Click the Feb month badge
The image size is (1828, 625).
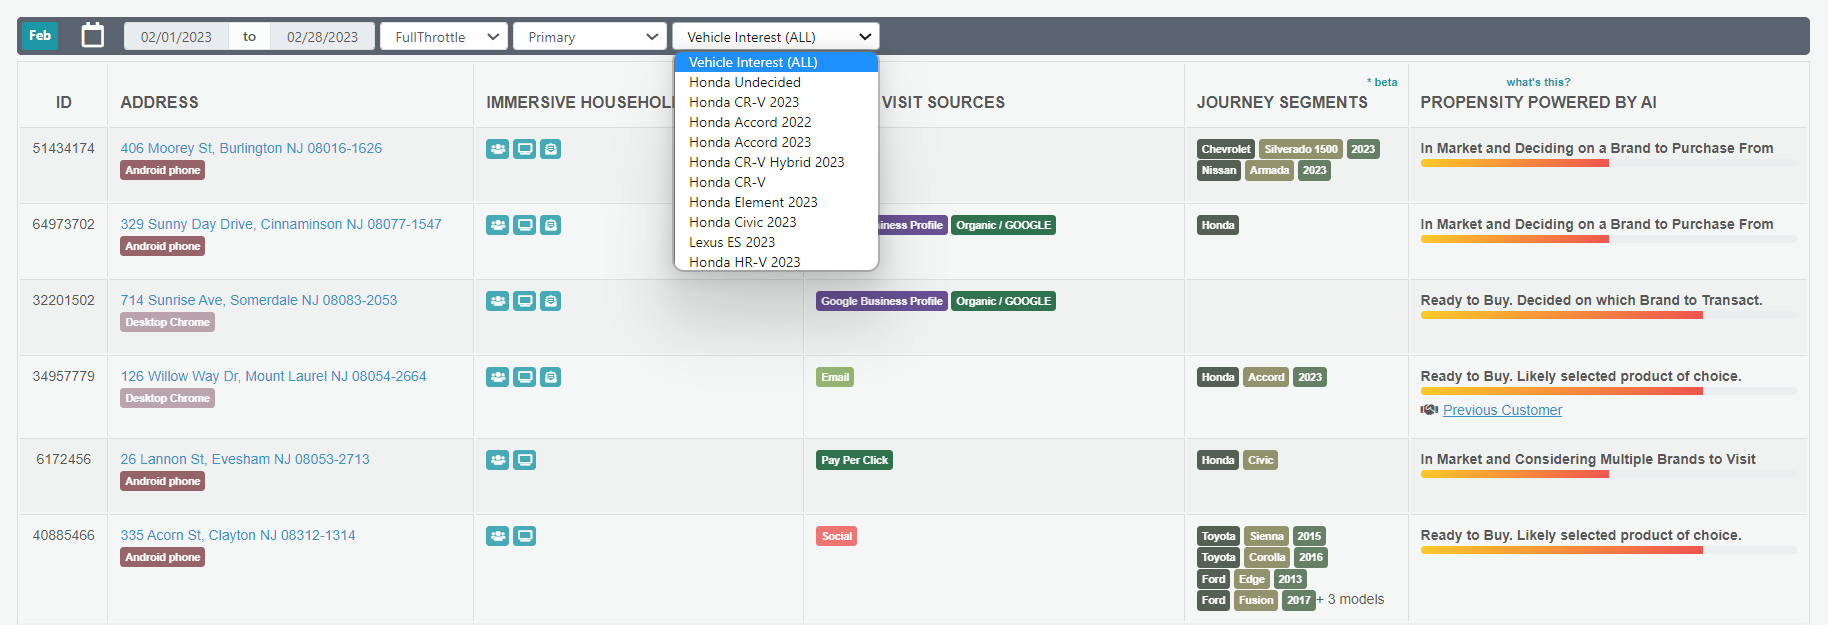pos(40,36)
